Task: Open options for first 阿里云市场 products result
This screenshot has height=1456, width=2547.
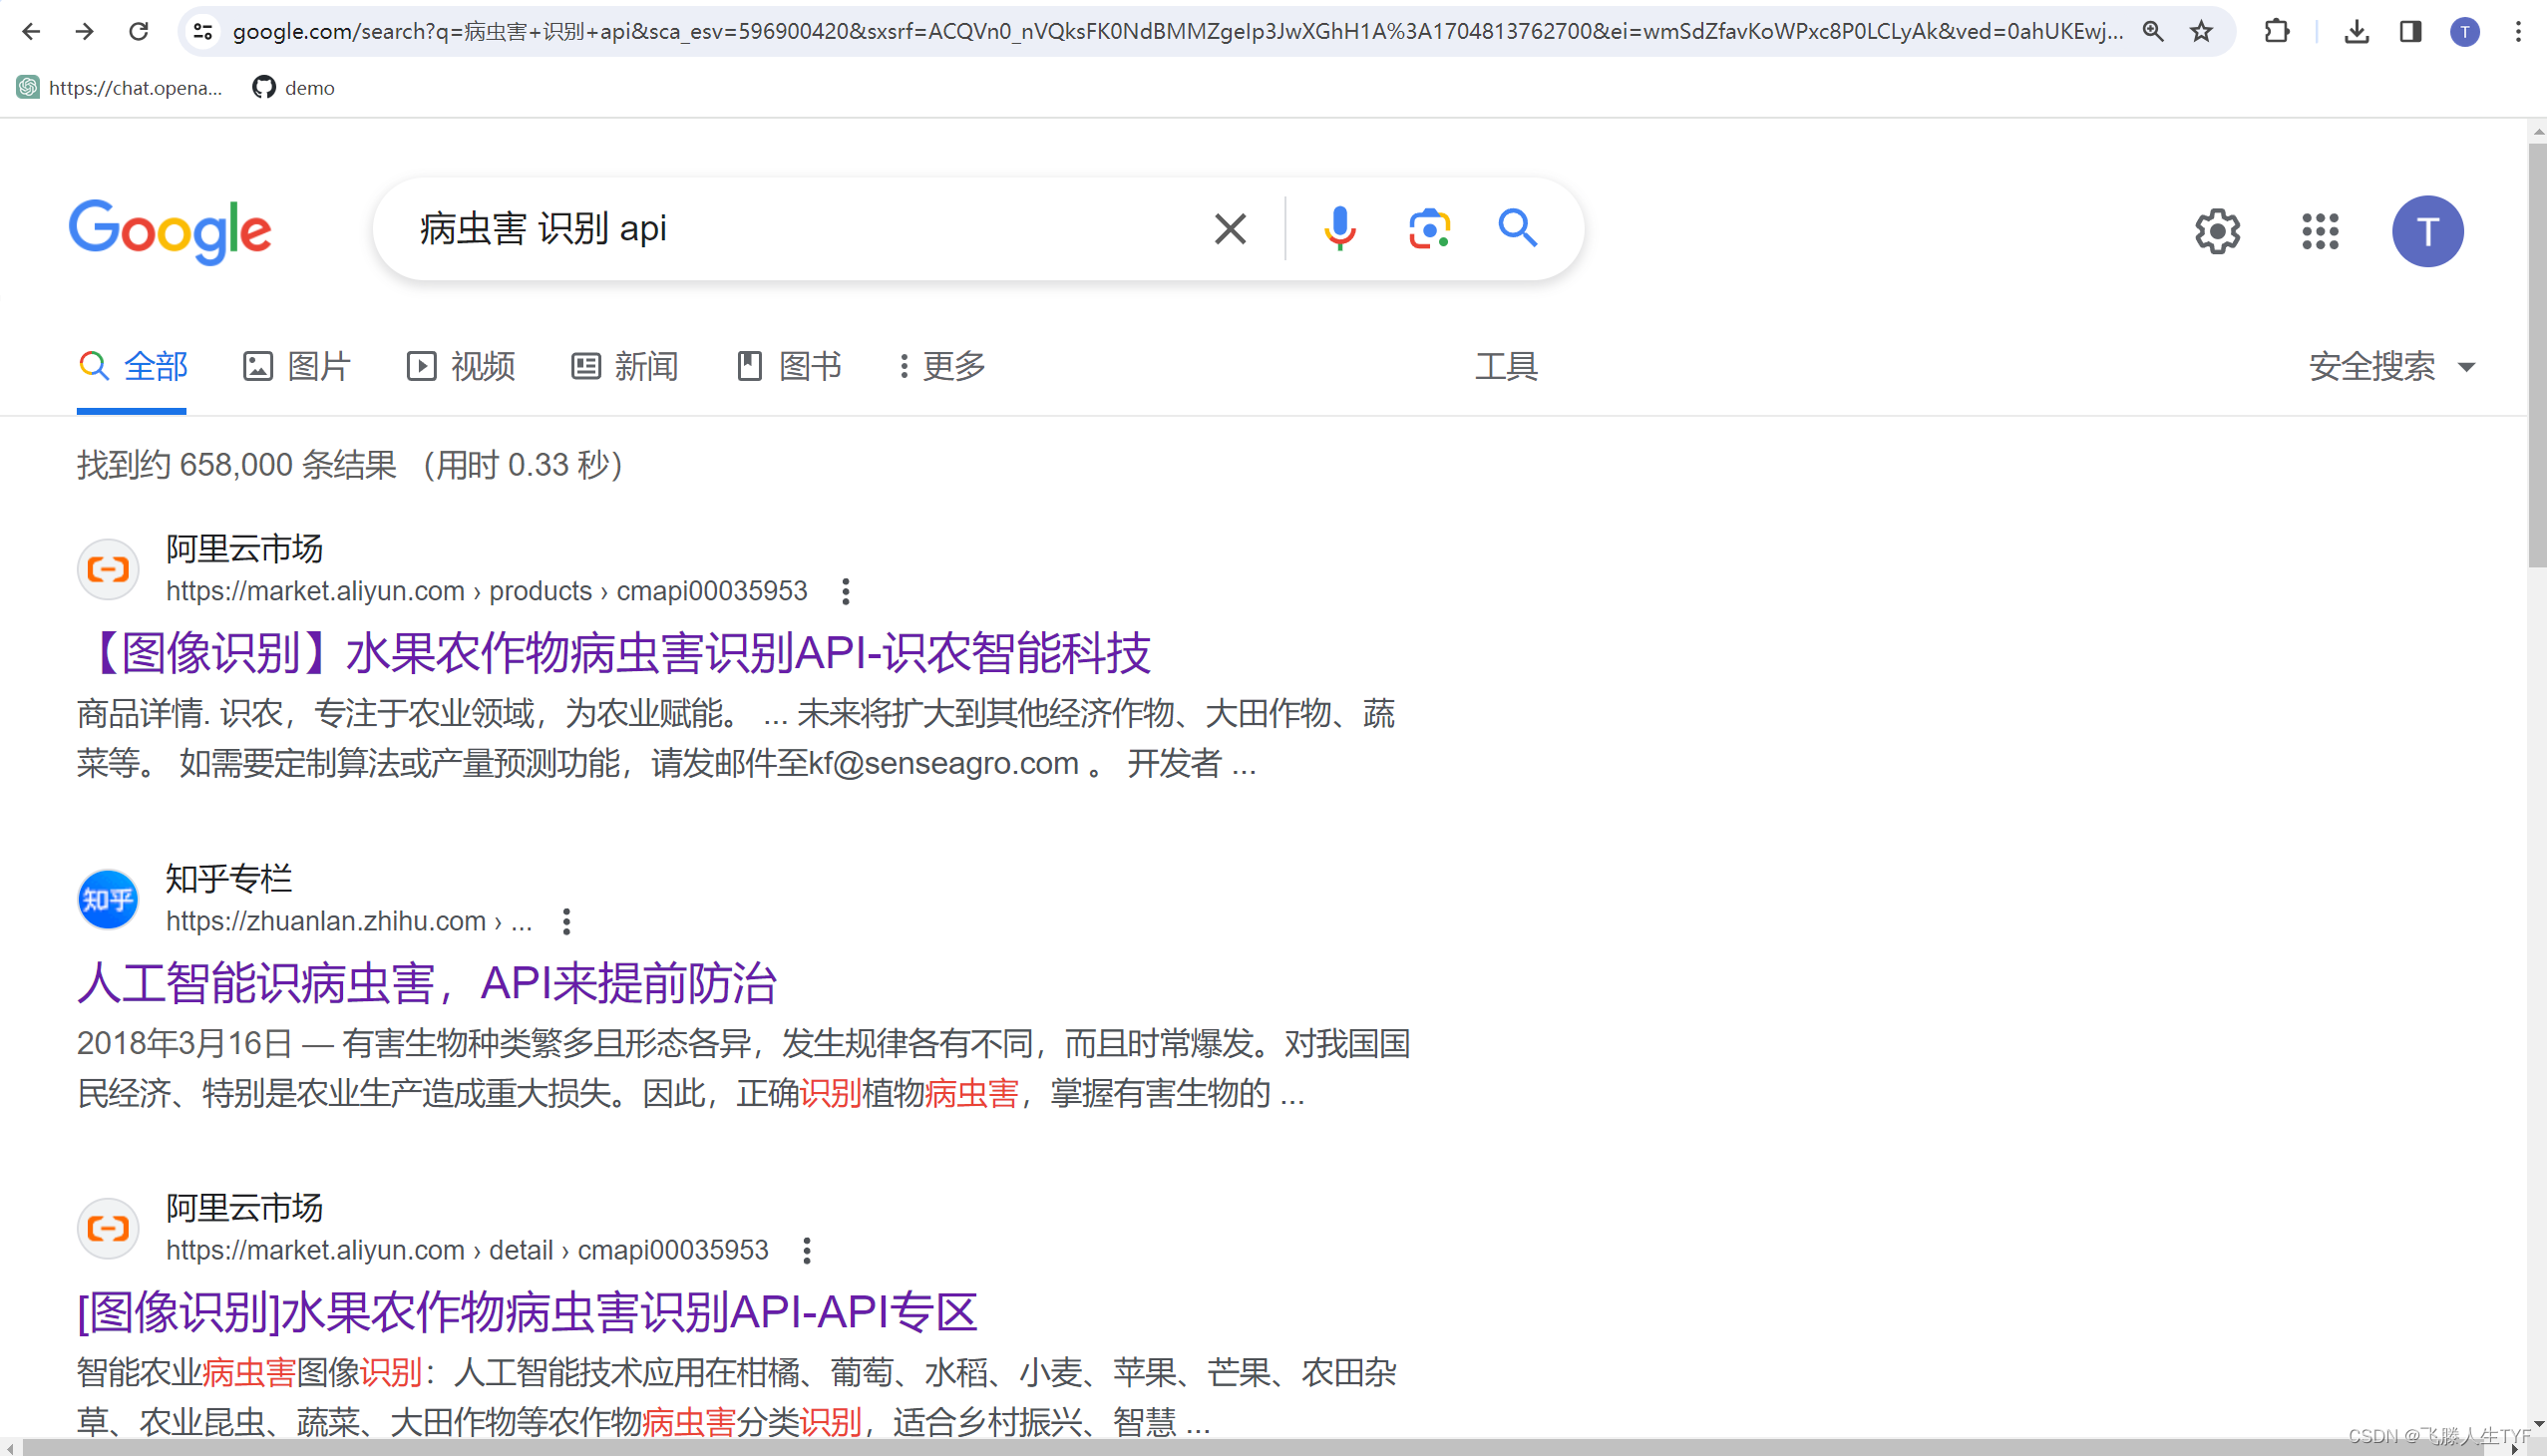Action: 846,592
